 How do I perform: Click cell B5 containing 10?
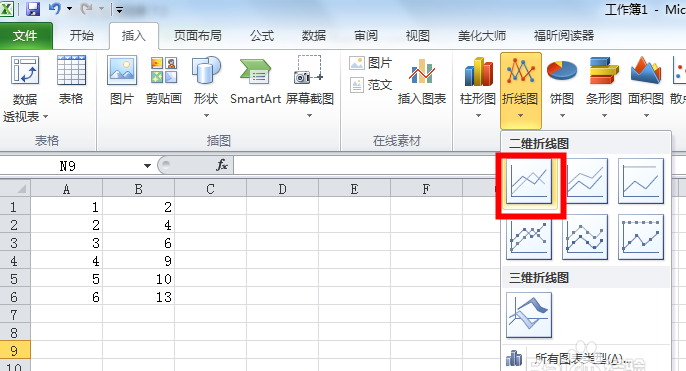pyautogui.click(x=138, y=279)
